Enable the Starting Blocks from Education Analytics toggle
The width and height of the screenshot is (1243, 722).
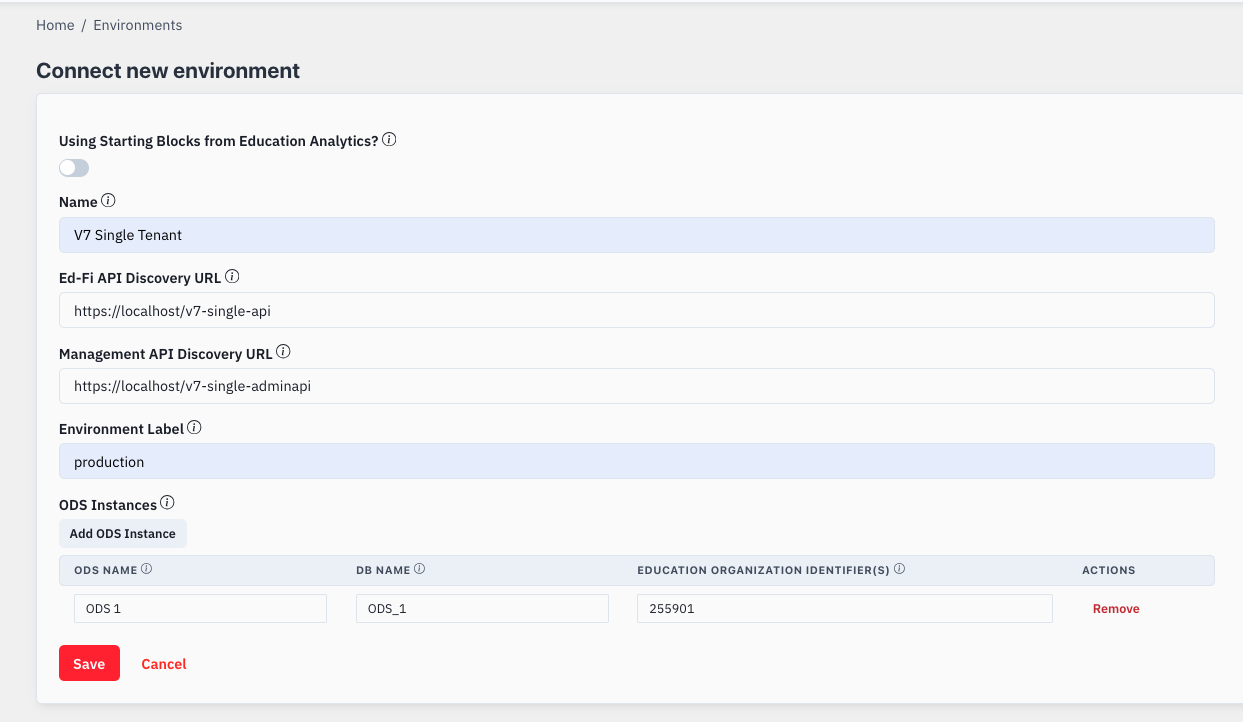pyautogui.click(x=74, y=168)
